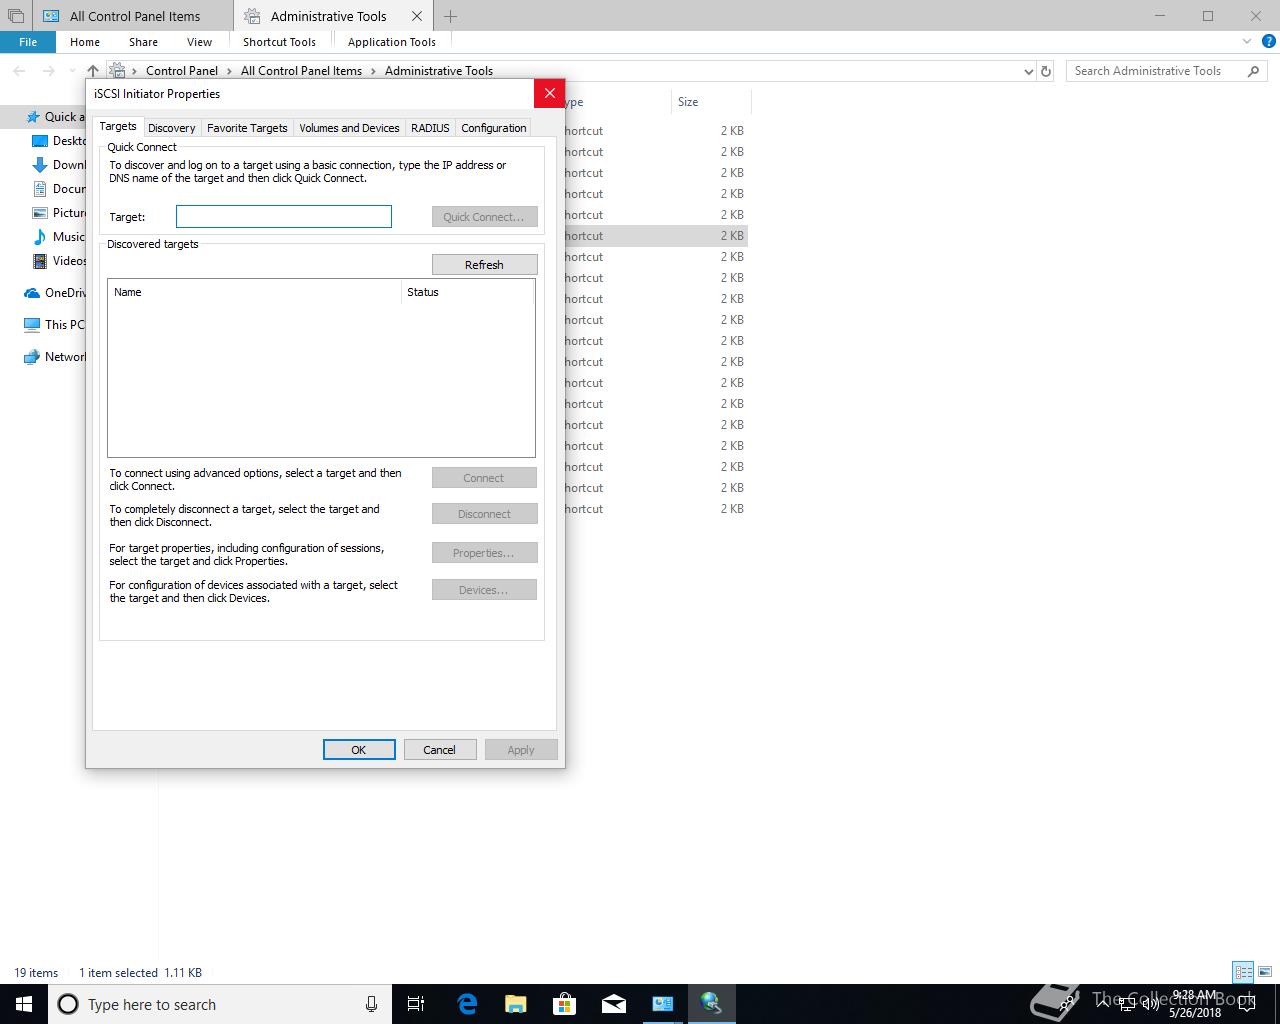This screenshot has width=1280, height=1024.
Task: Switch to the Discovery tab
Action: pos(172,128)
